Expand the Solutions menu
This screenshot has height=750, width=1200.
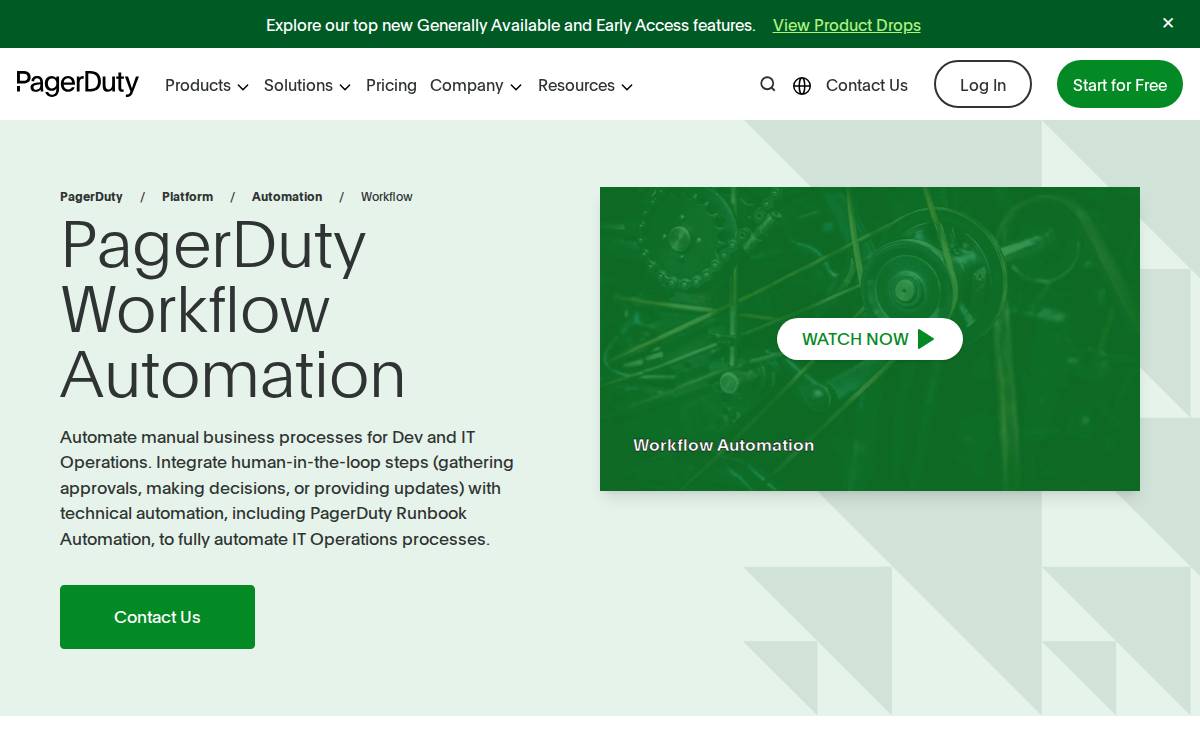pyautogui.click(x=307, y=86)
